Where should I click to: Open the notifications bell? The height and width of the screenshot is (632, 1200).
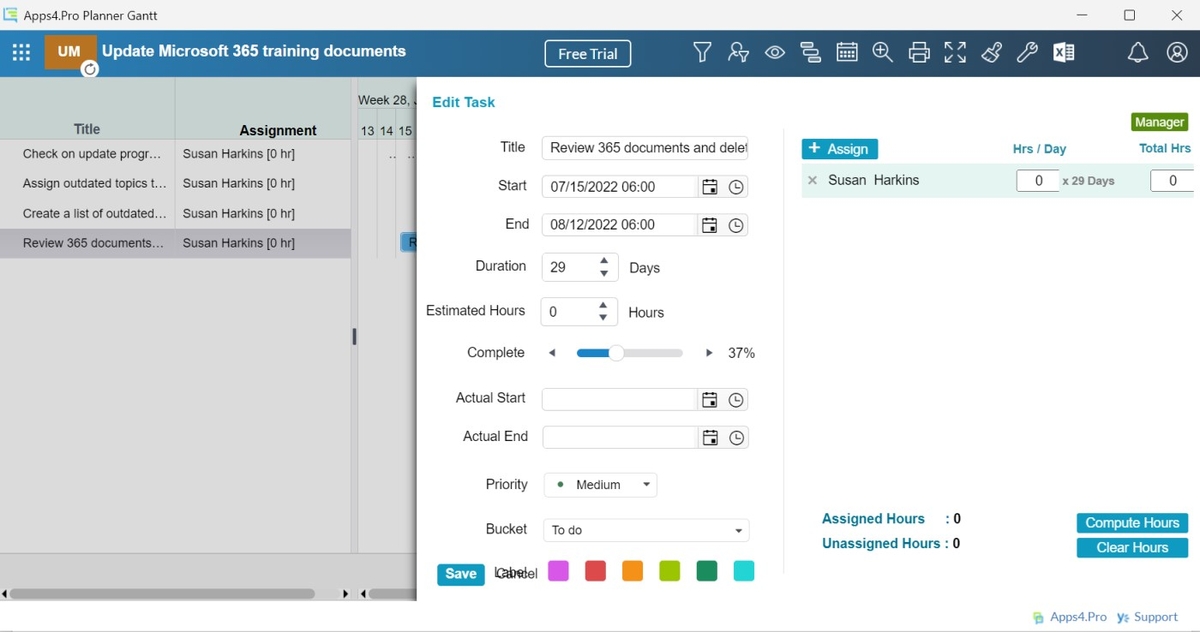coord(1138,52)
